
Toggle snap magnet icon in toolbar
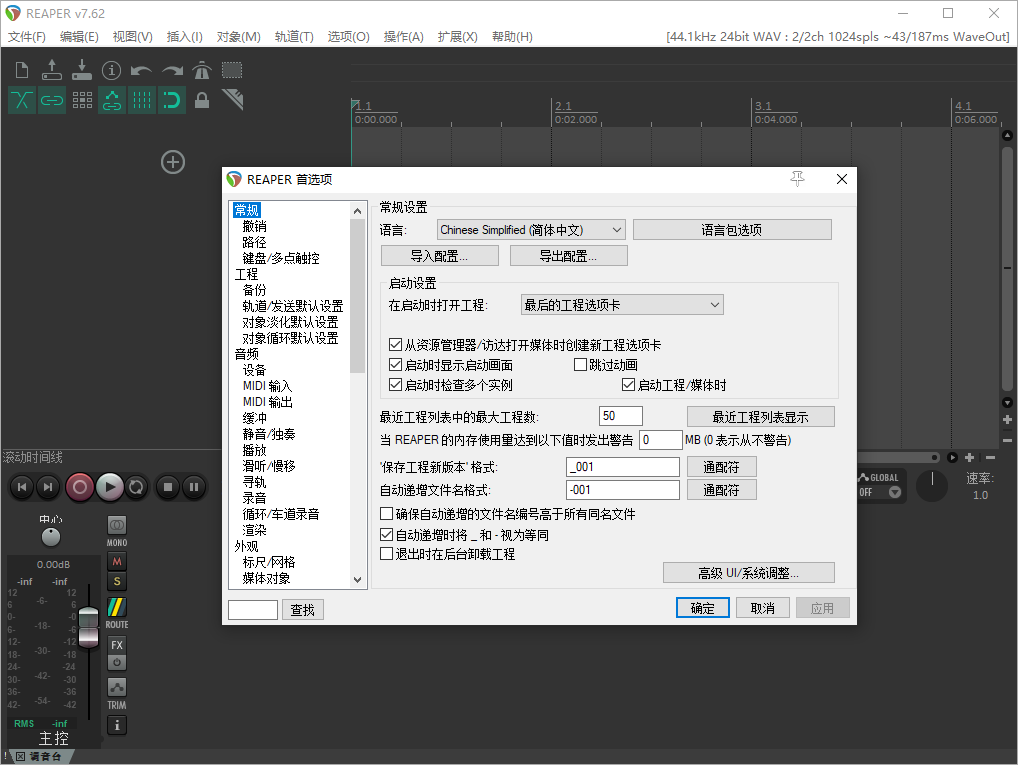click(x=172, y=100)
